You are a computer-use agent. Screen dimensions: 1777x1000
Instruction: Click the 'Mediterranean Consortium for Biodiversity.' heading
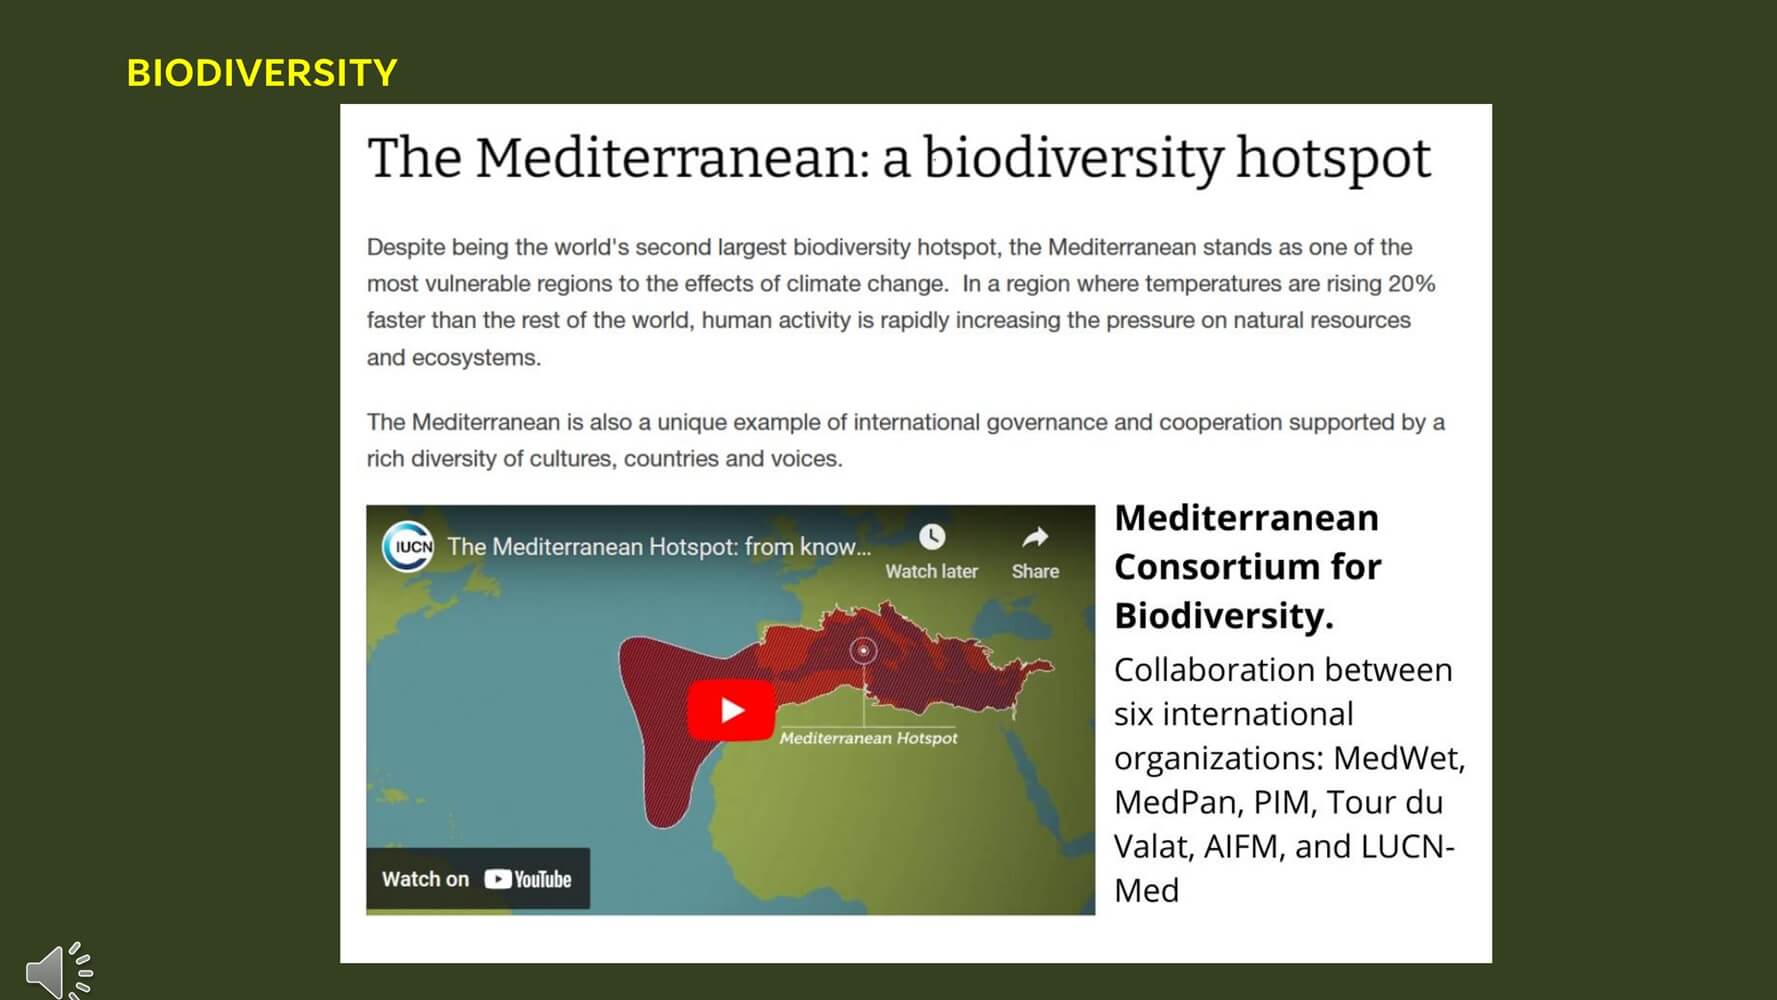point(1247,566)
